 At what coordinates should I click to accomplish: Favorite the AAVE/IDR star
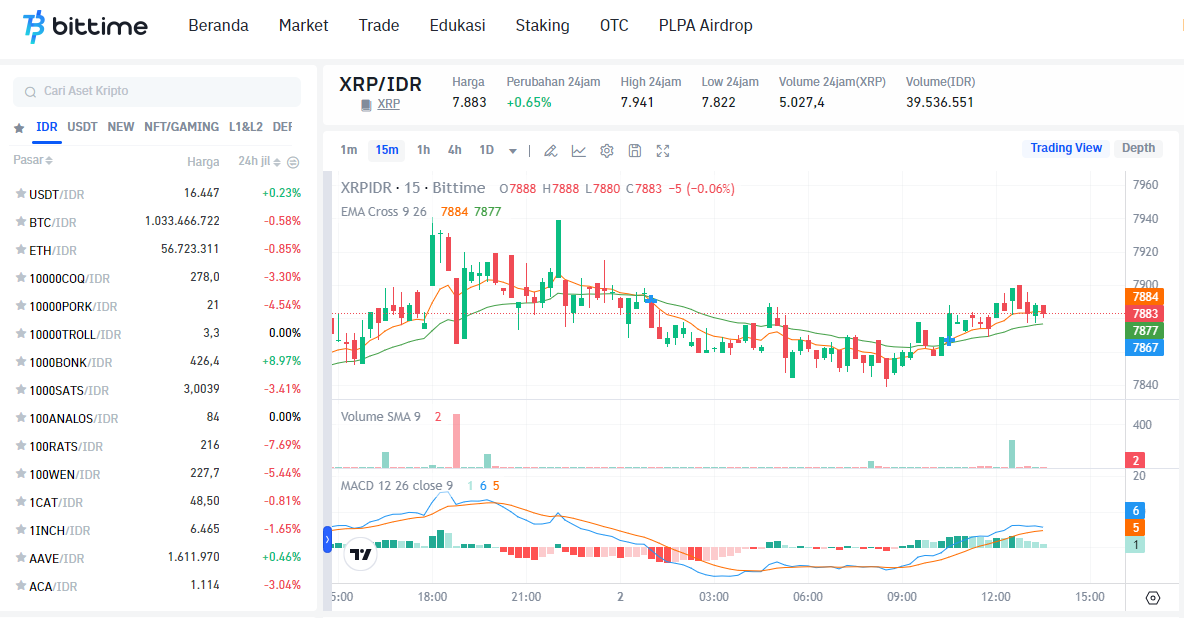click(x=20, y=558)
